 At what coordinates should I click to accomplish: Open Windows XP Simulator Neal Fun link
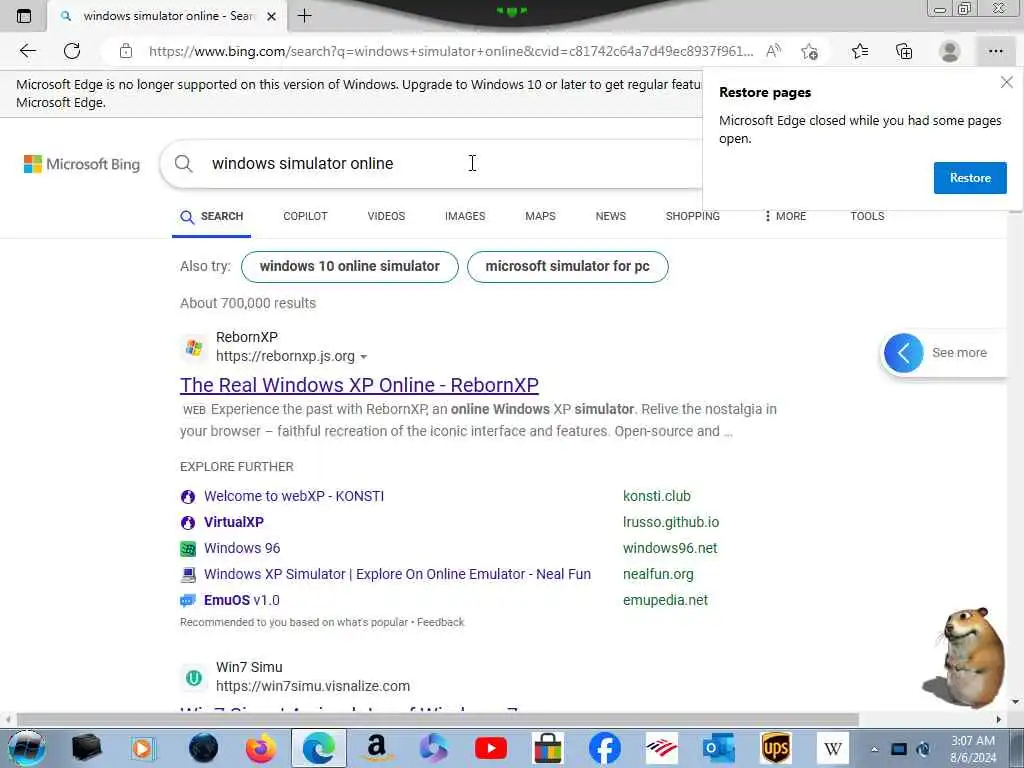(397, 574)
